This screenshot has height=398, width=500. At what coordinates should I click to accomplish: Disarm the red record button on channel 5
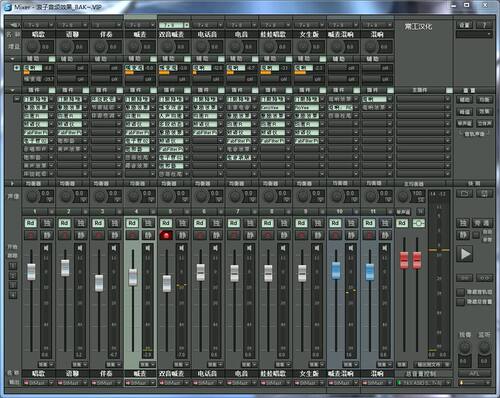[x=166, y=235]
